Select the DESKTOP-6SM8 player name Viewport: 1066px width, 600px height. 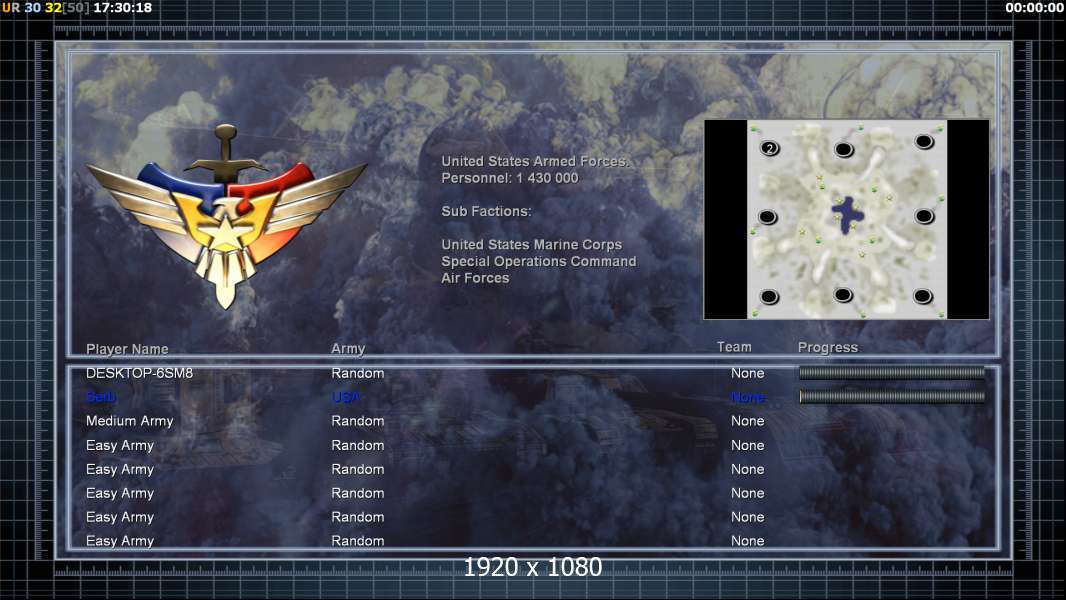pyautogui.click(x=139, y=373)
